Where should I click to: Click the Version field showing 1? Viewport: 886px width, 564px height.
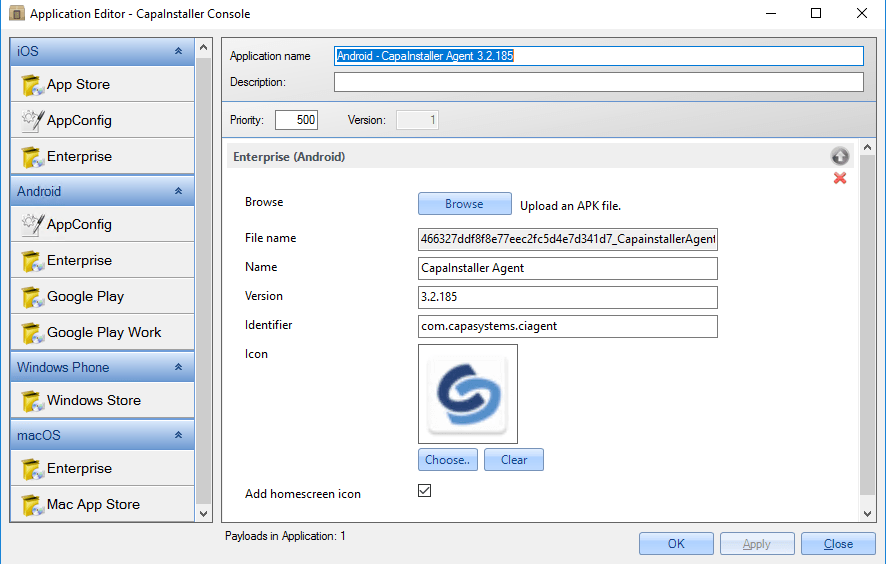tap(417, 120)
